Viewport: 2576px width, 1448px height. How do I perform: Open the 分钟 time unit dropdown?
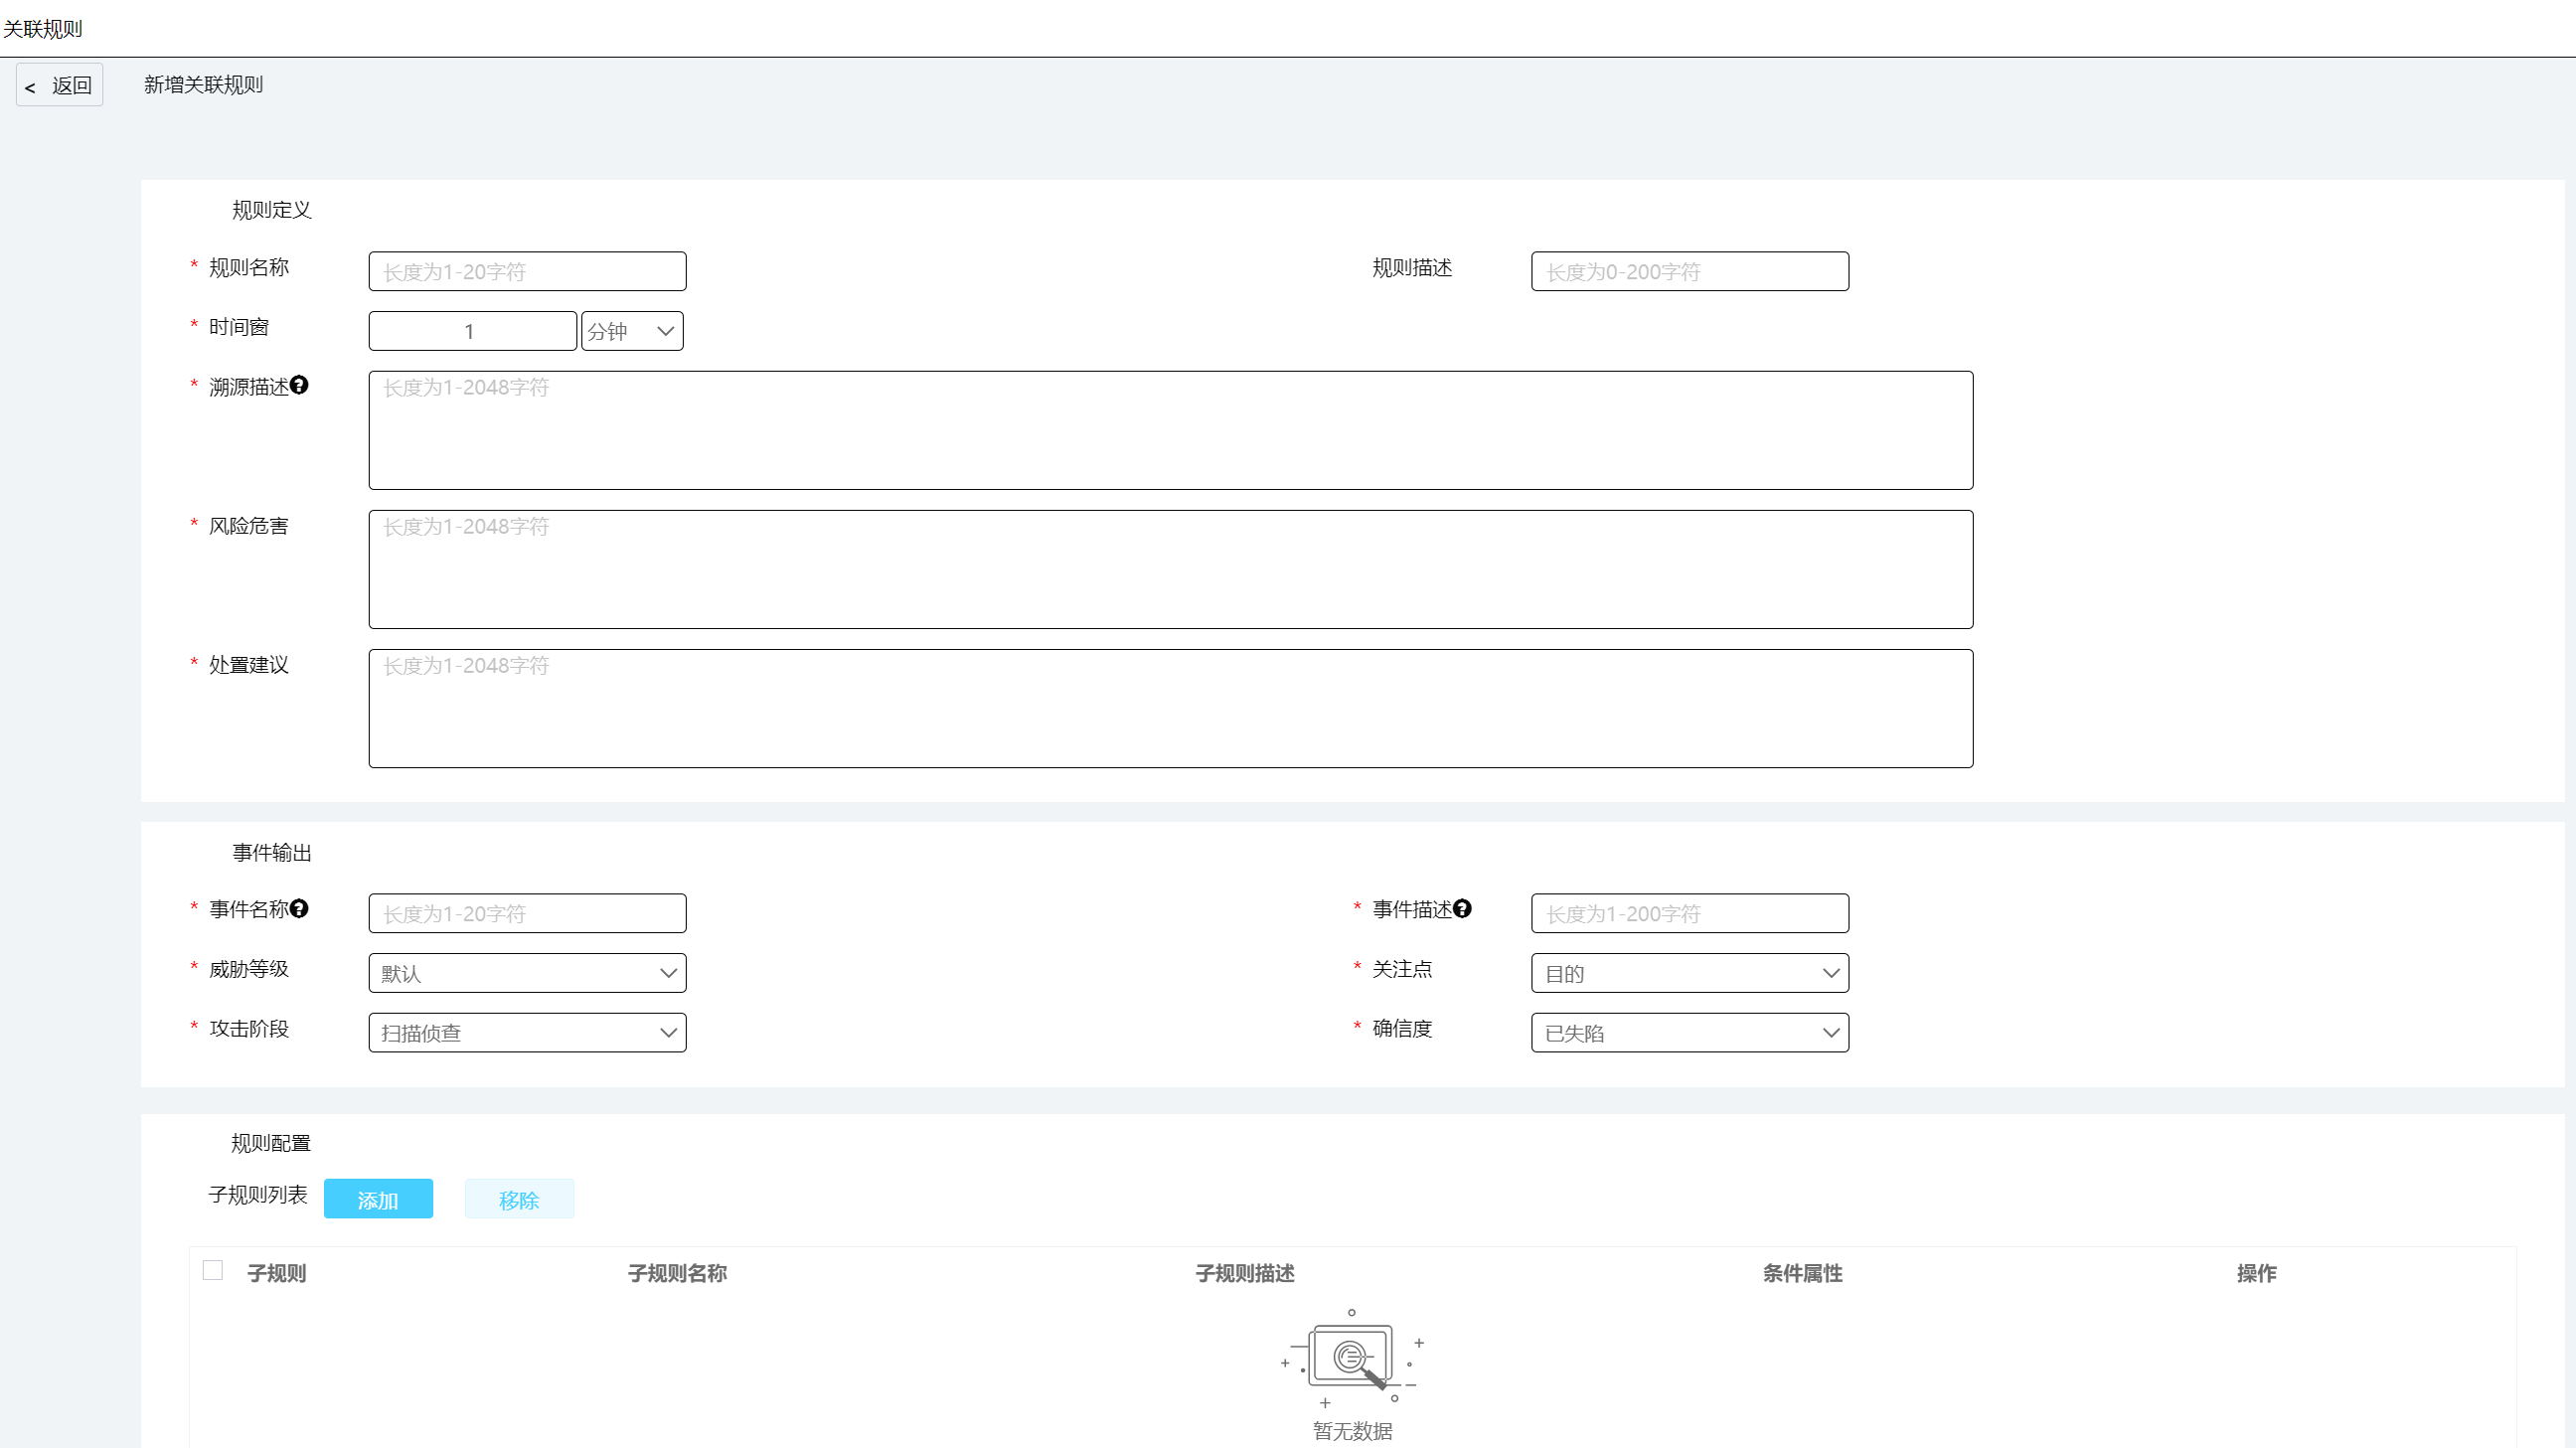point(632,331)
